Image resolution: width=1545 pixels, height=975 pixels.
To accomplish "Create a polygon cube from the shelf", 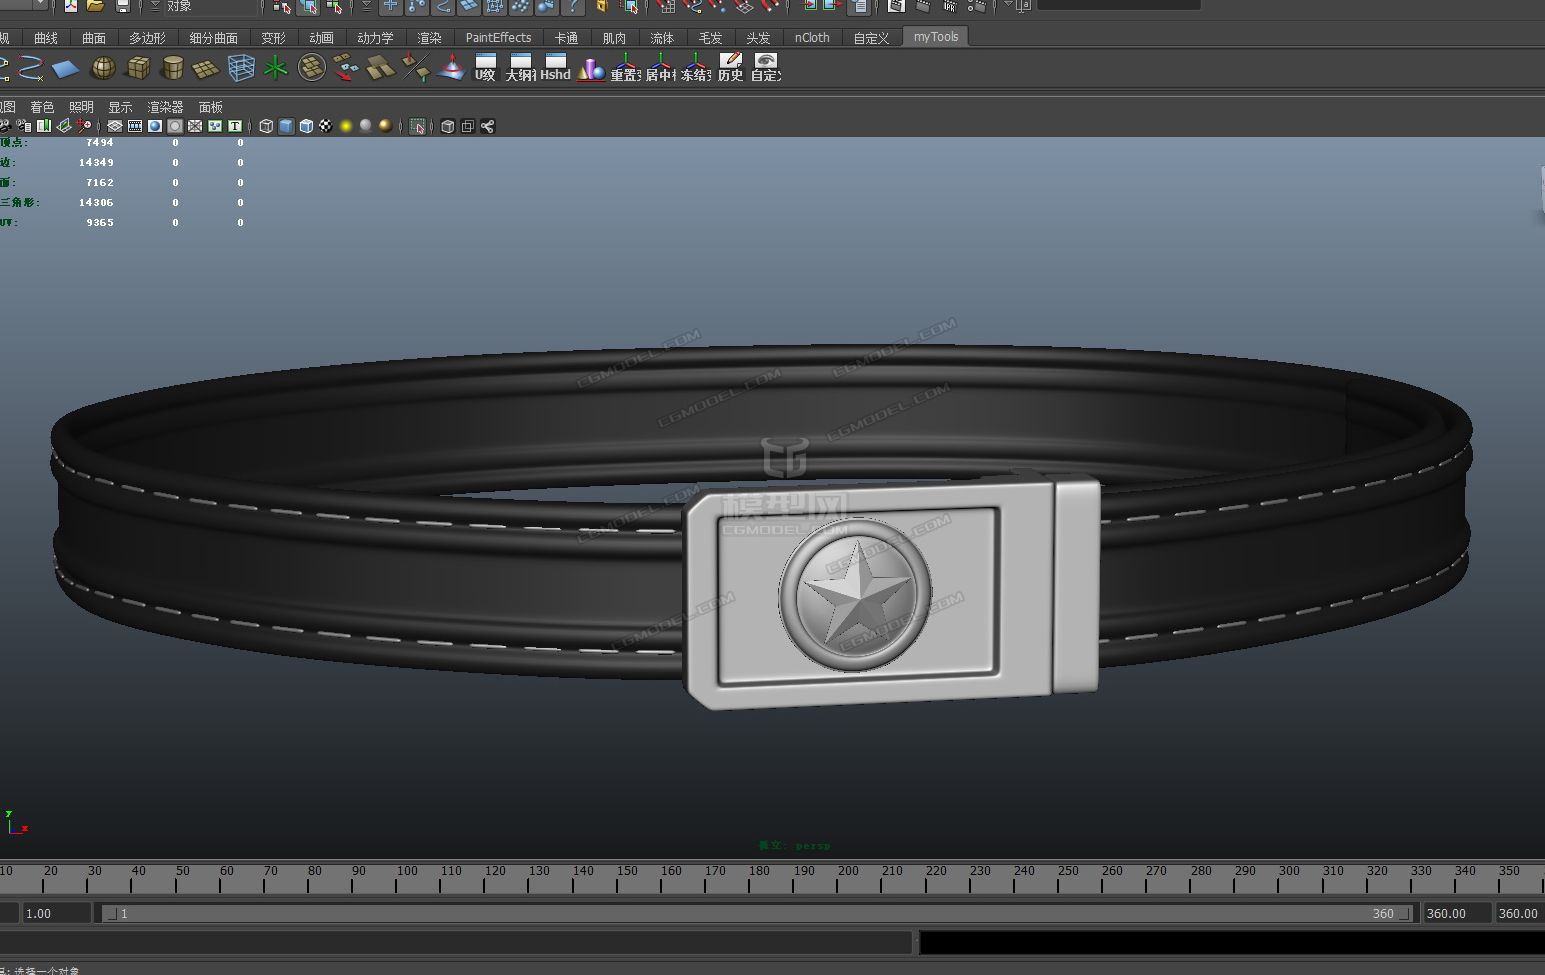I will (x=138, y=68).
